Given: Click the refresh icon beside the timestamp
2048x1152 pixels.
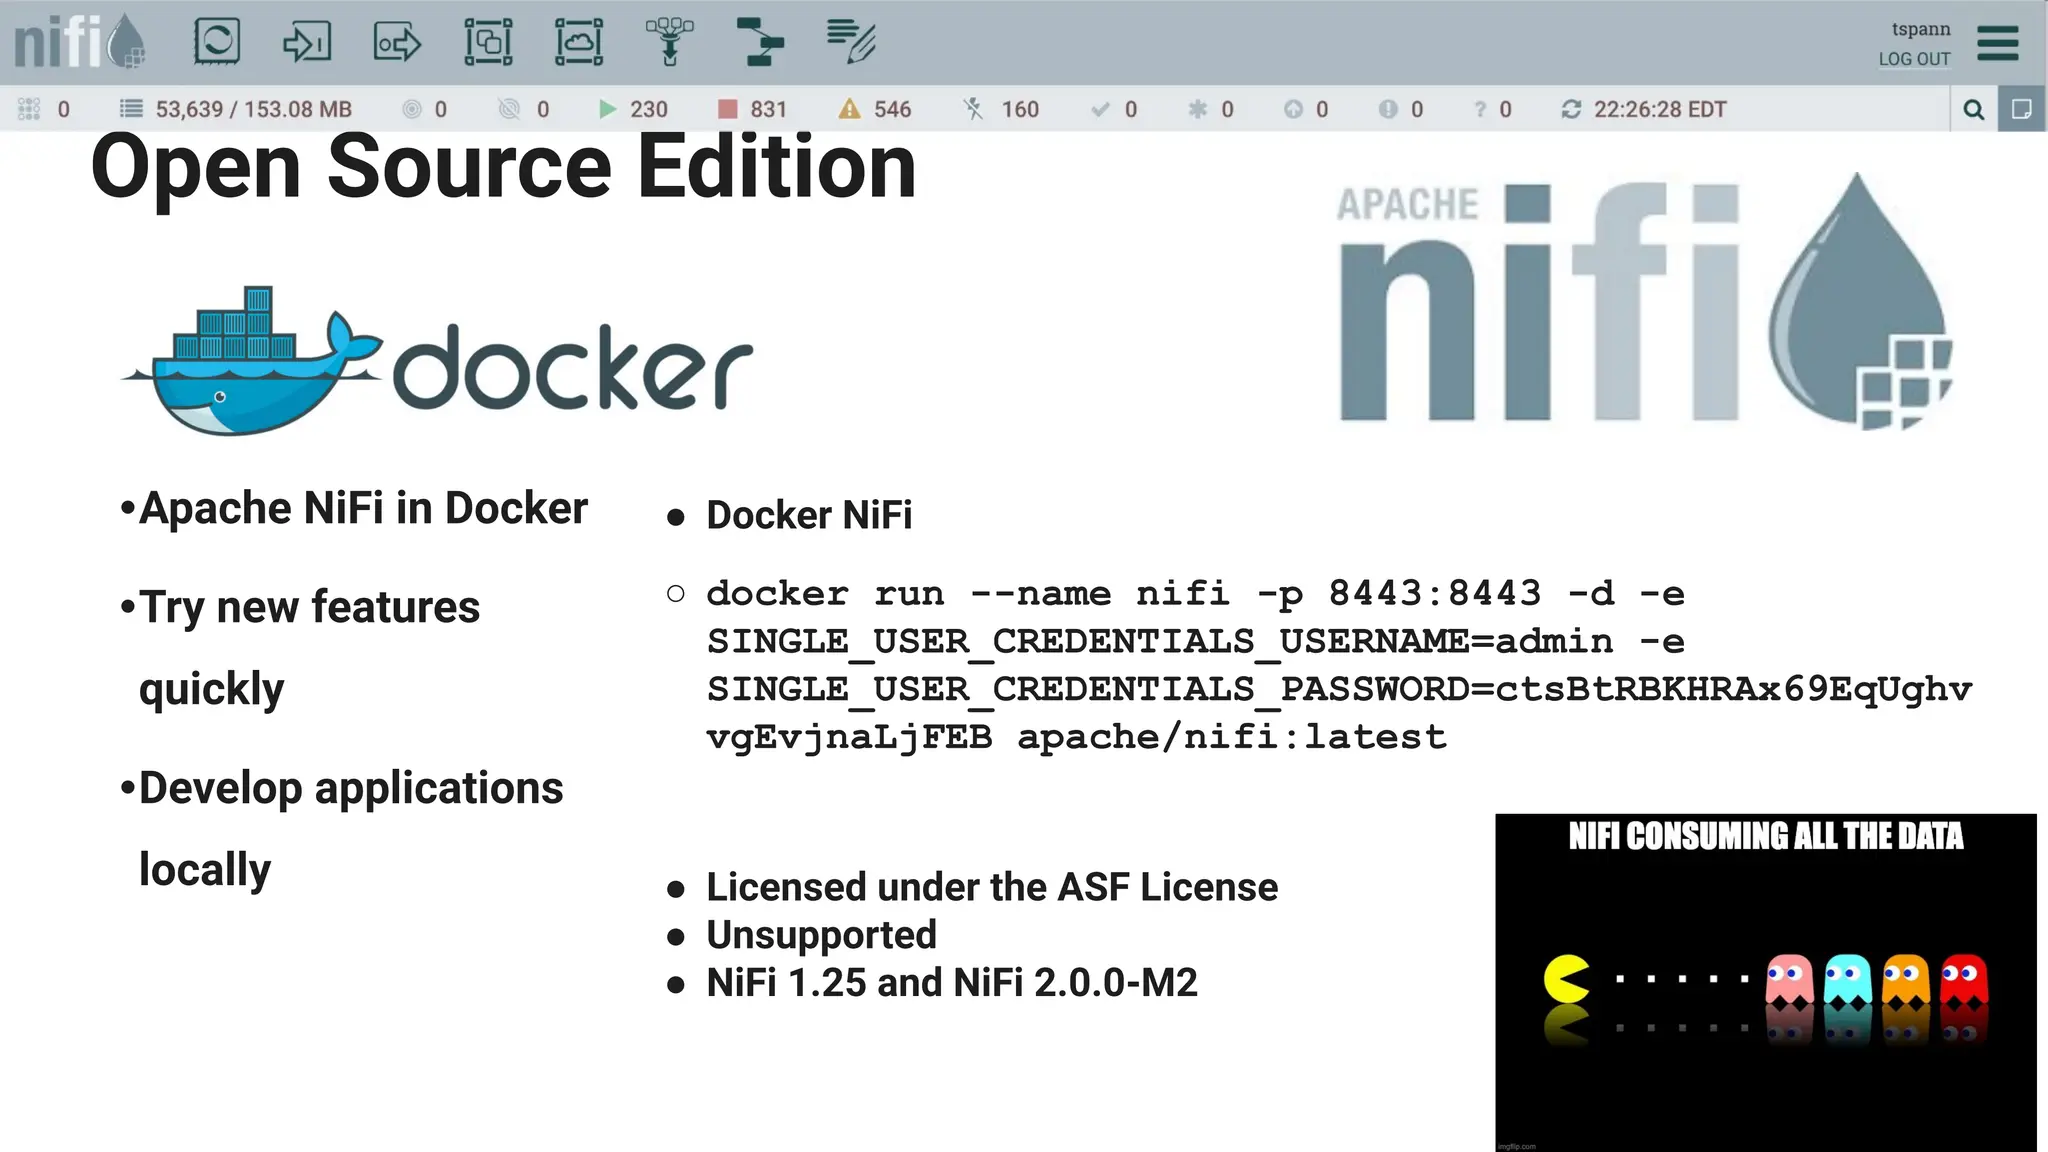Looking at the screenshot, I should 1571,109.
